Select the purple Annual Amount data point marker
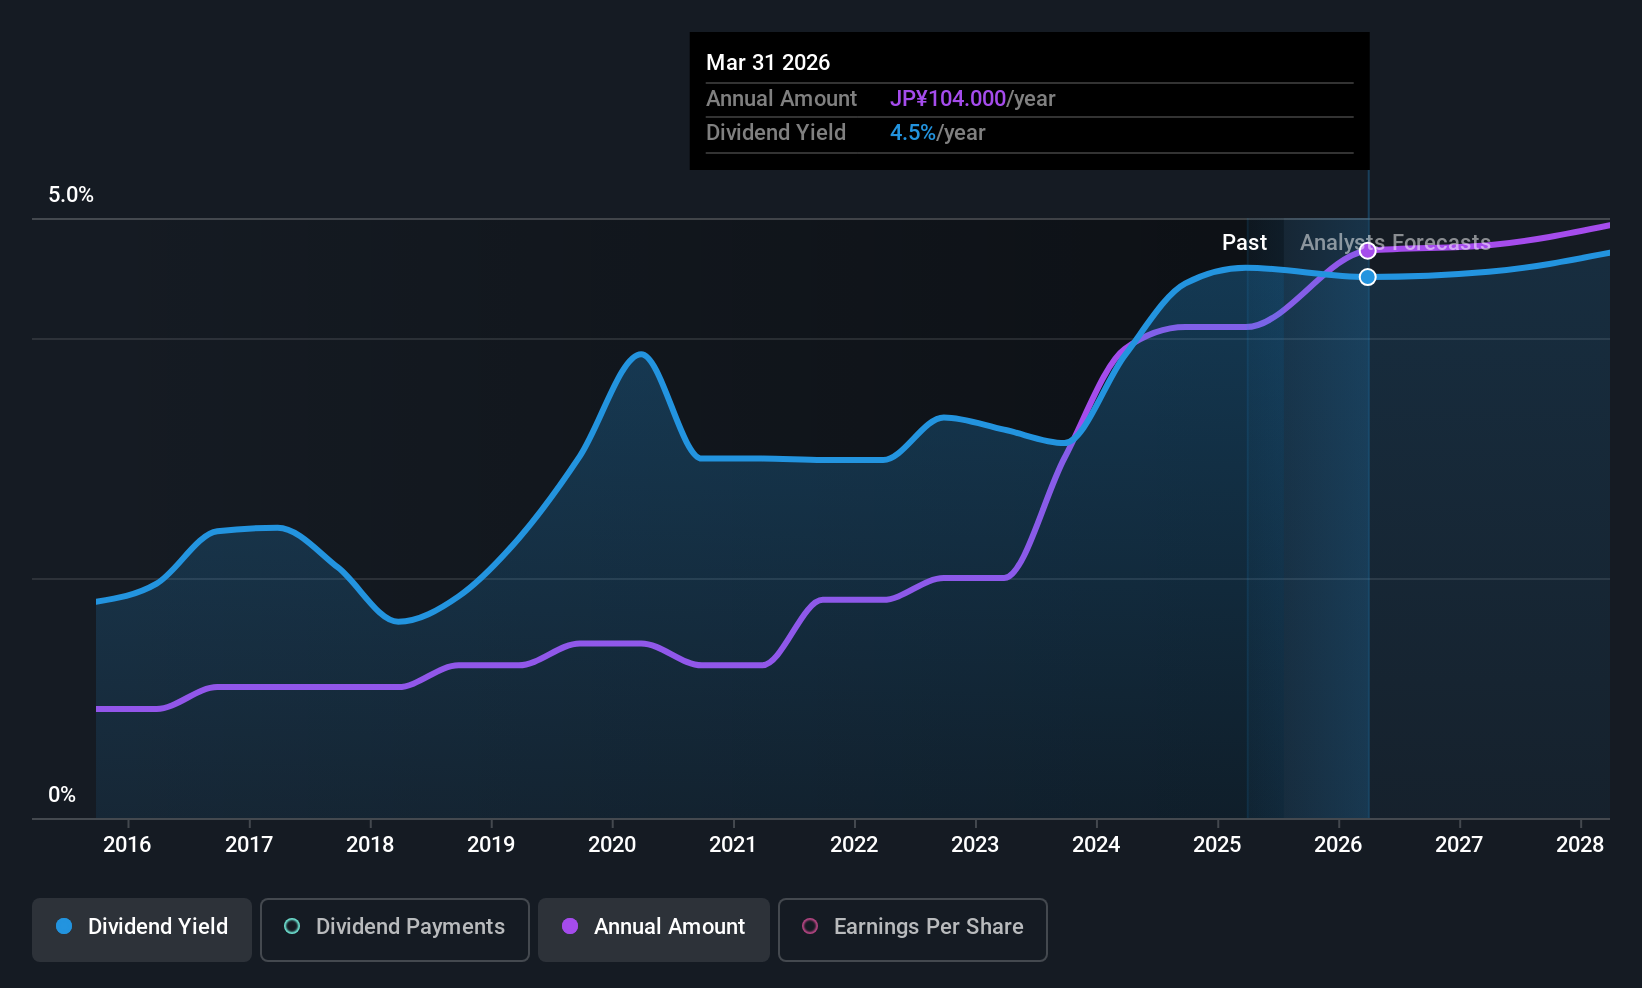The height and width of the screenshot is (988, 1642). pos(1368,251)
